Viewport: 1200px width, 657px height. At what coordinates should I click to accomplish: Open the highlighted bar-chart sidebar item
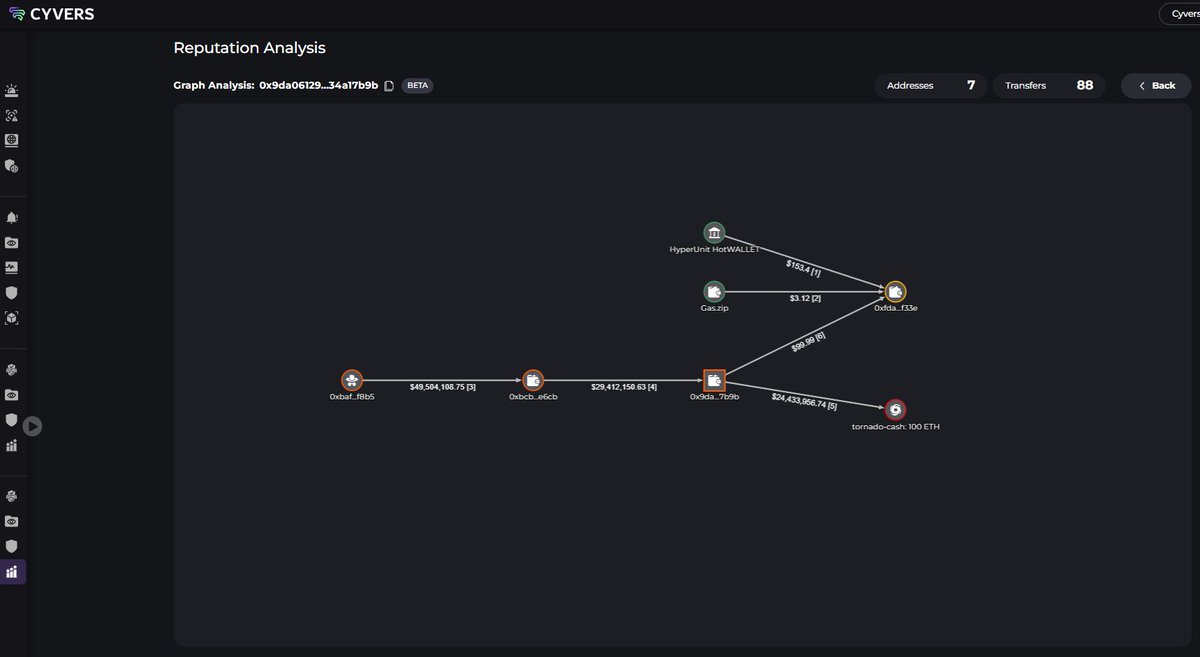[x=12, y=572]
